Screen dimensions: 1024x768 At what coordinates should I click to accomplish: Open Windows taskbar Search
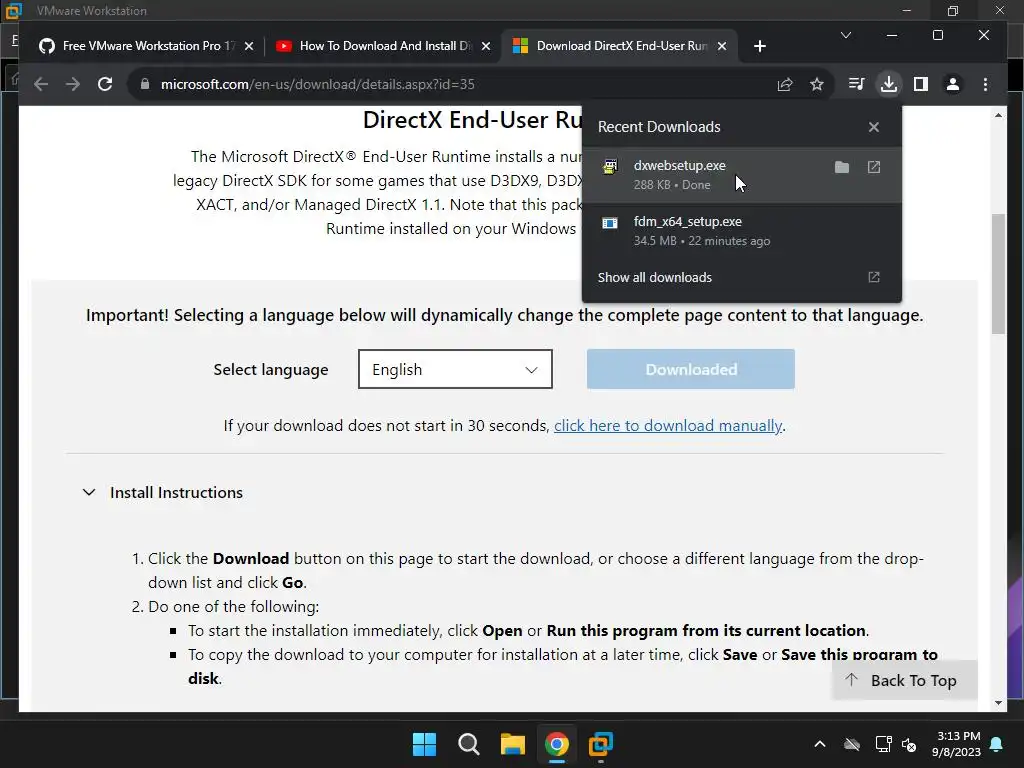pyautogui.click(x=468, y=744)
